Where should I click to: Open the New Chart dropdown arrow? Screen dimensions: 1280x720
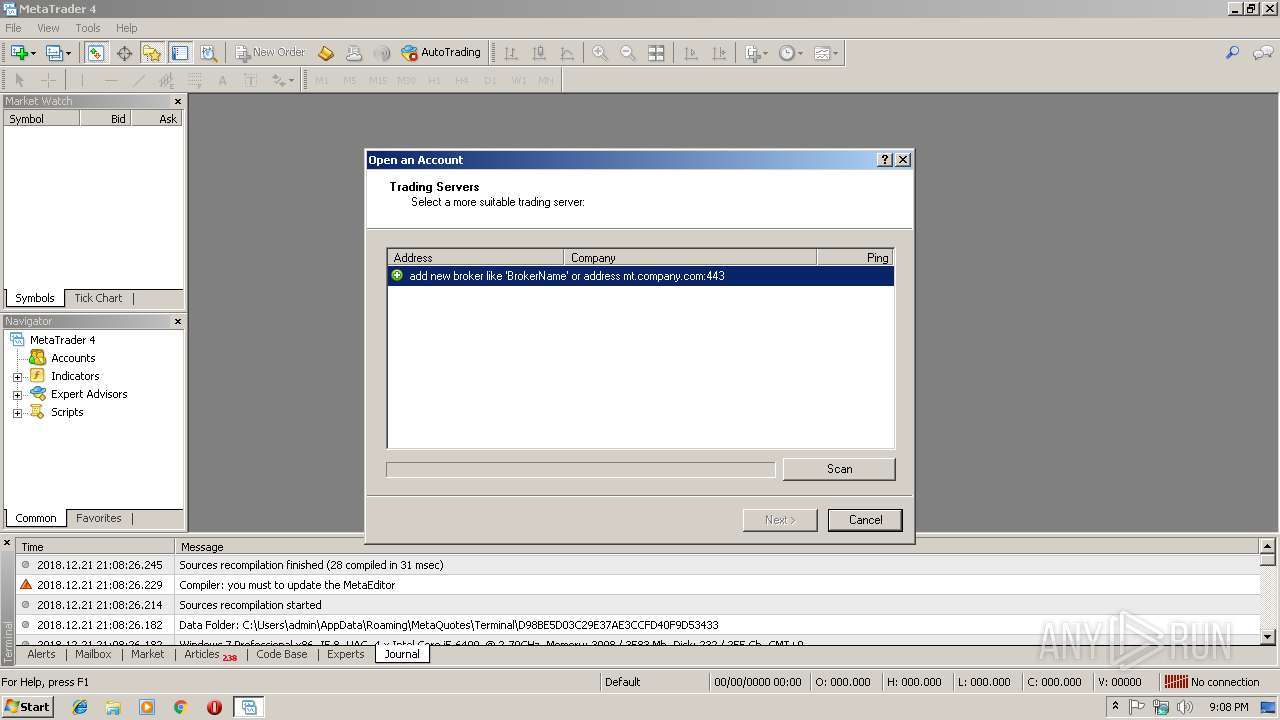pos(33,53)
